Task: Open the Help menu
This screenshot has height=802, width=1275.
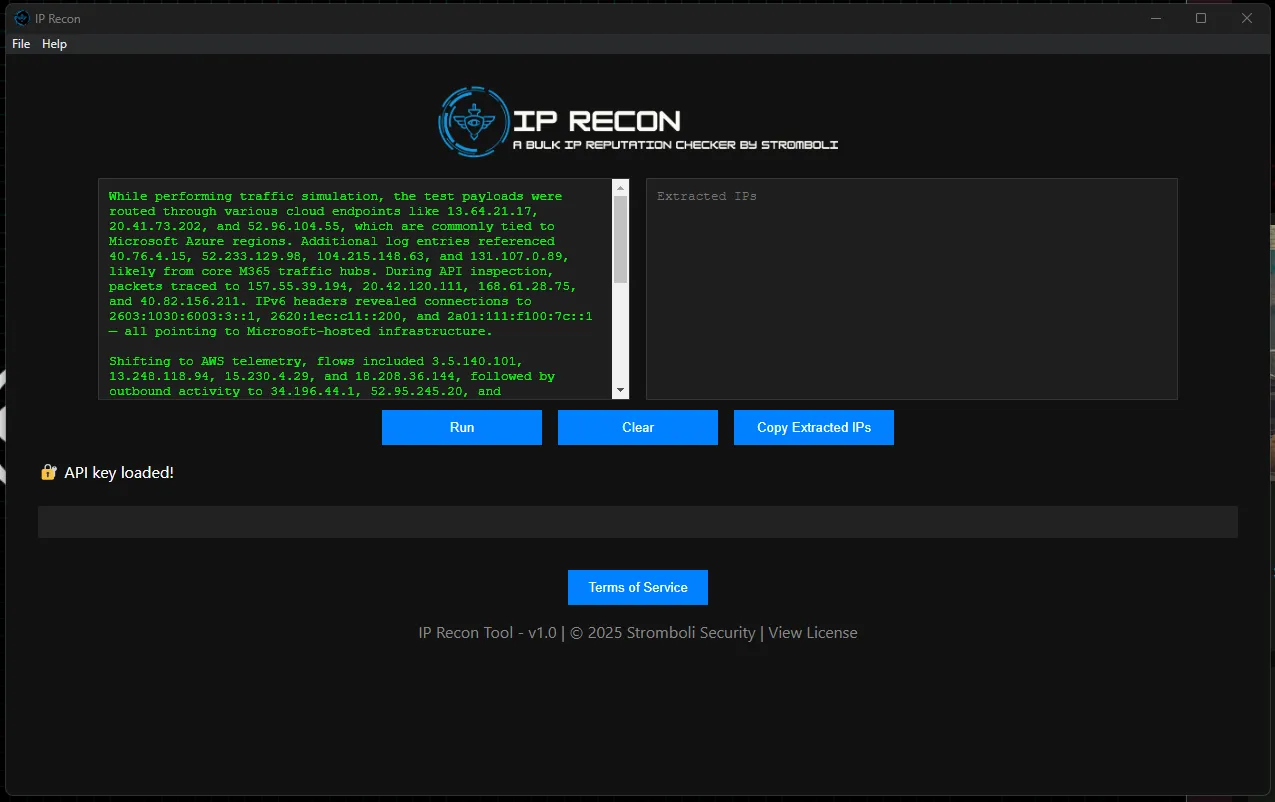Action: (x=54, y=44)
